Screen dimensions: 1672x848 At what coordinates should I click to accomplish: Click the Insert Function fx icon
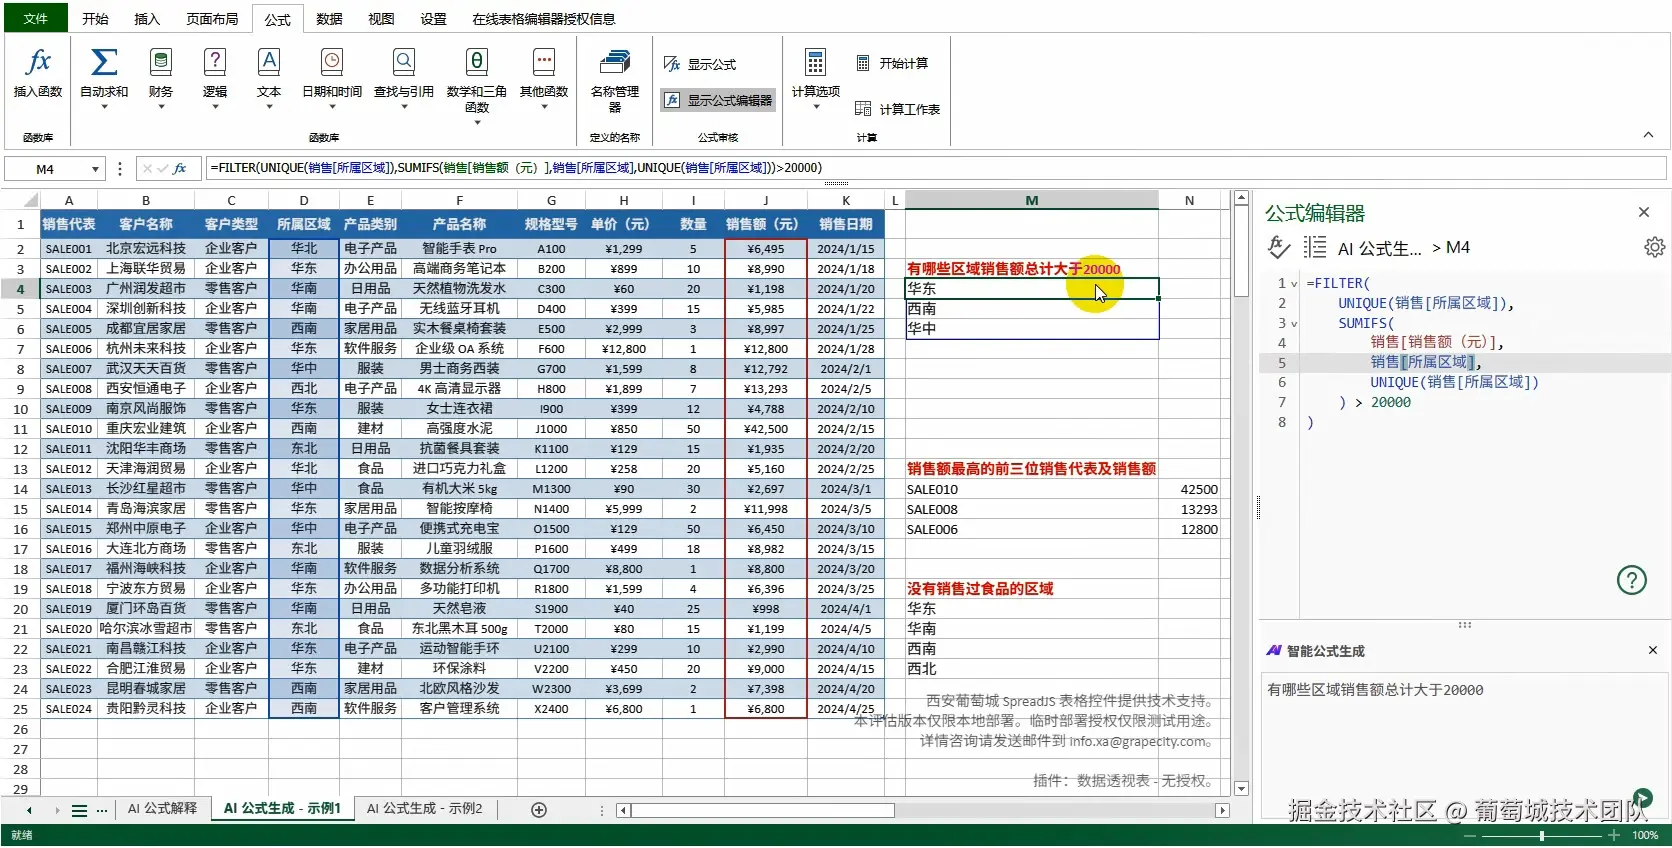point(38,63)
